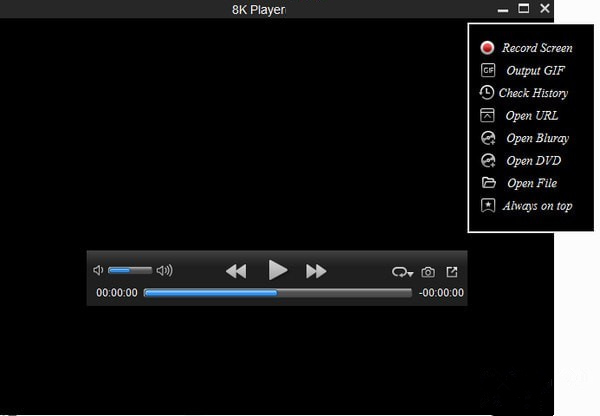Click the fast forward button
Viewport: 600px width, 416px height.
pos(316,271)
